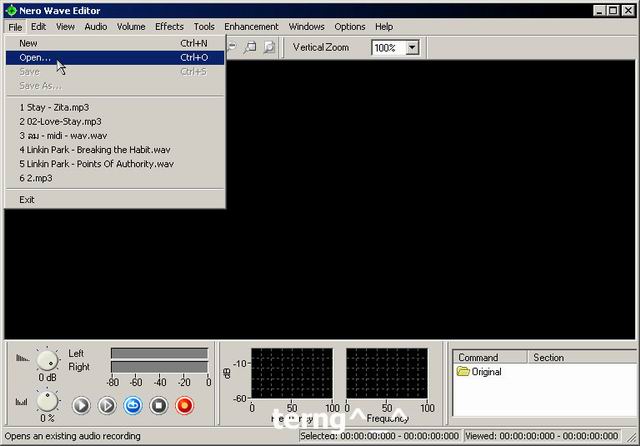Viewport: 640px width, 446px height.
Task: Click the left spectrum analyzer graph
Action: 292,373
